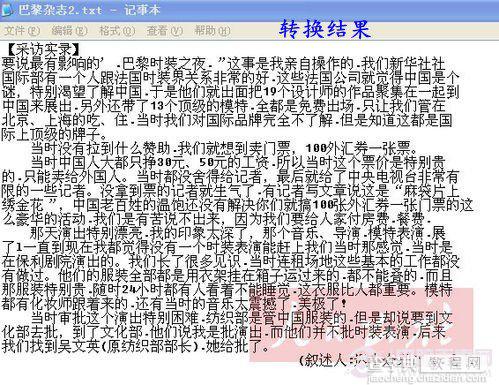Click the line starting 当时中国人大都只挣30元

click(238, 162)
